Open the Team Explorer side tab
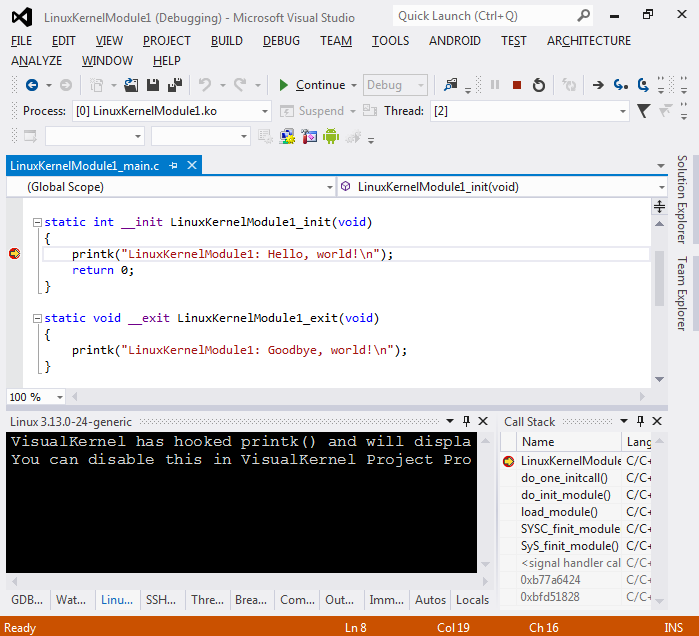 point(682,293)
